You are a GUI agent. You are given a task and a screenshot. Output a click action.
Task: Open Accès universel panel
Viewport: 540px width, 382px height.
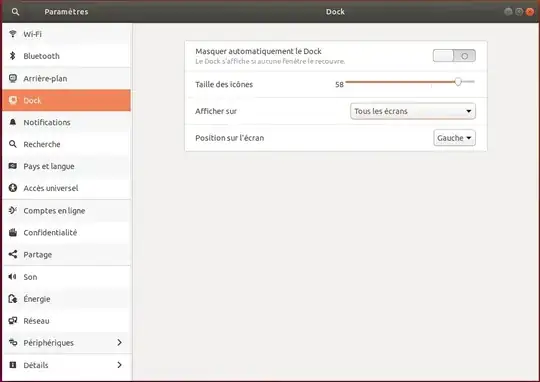(66, 188)
